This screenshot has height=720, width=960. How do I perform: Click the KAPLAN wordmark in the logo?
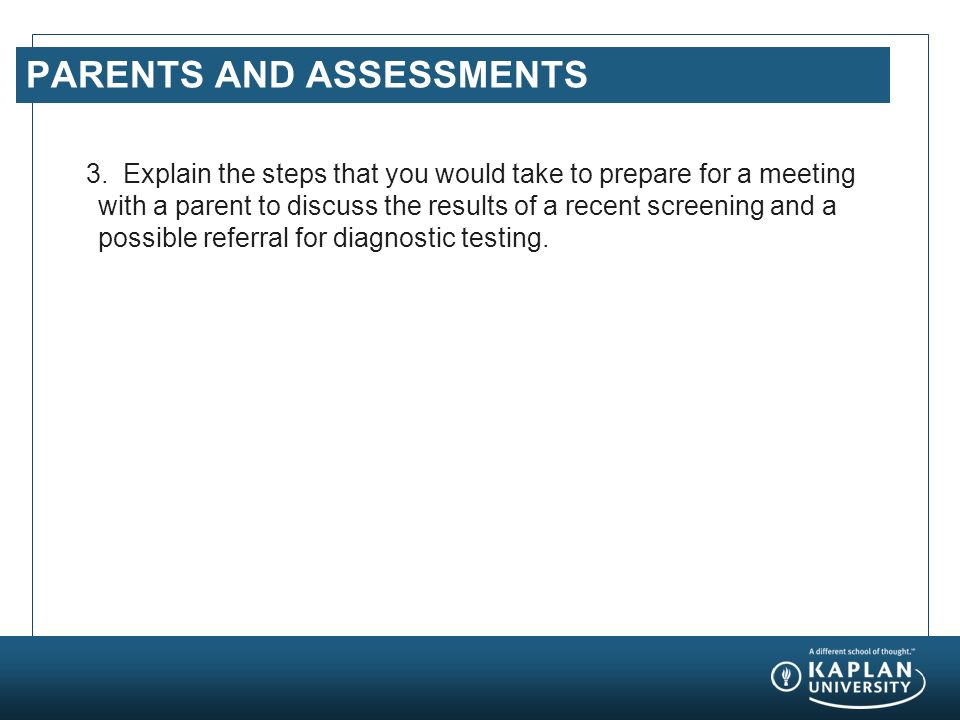coord(860,669)
